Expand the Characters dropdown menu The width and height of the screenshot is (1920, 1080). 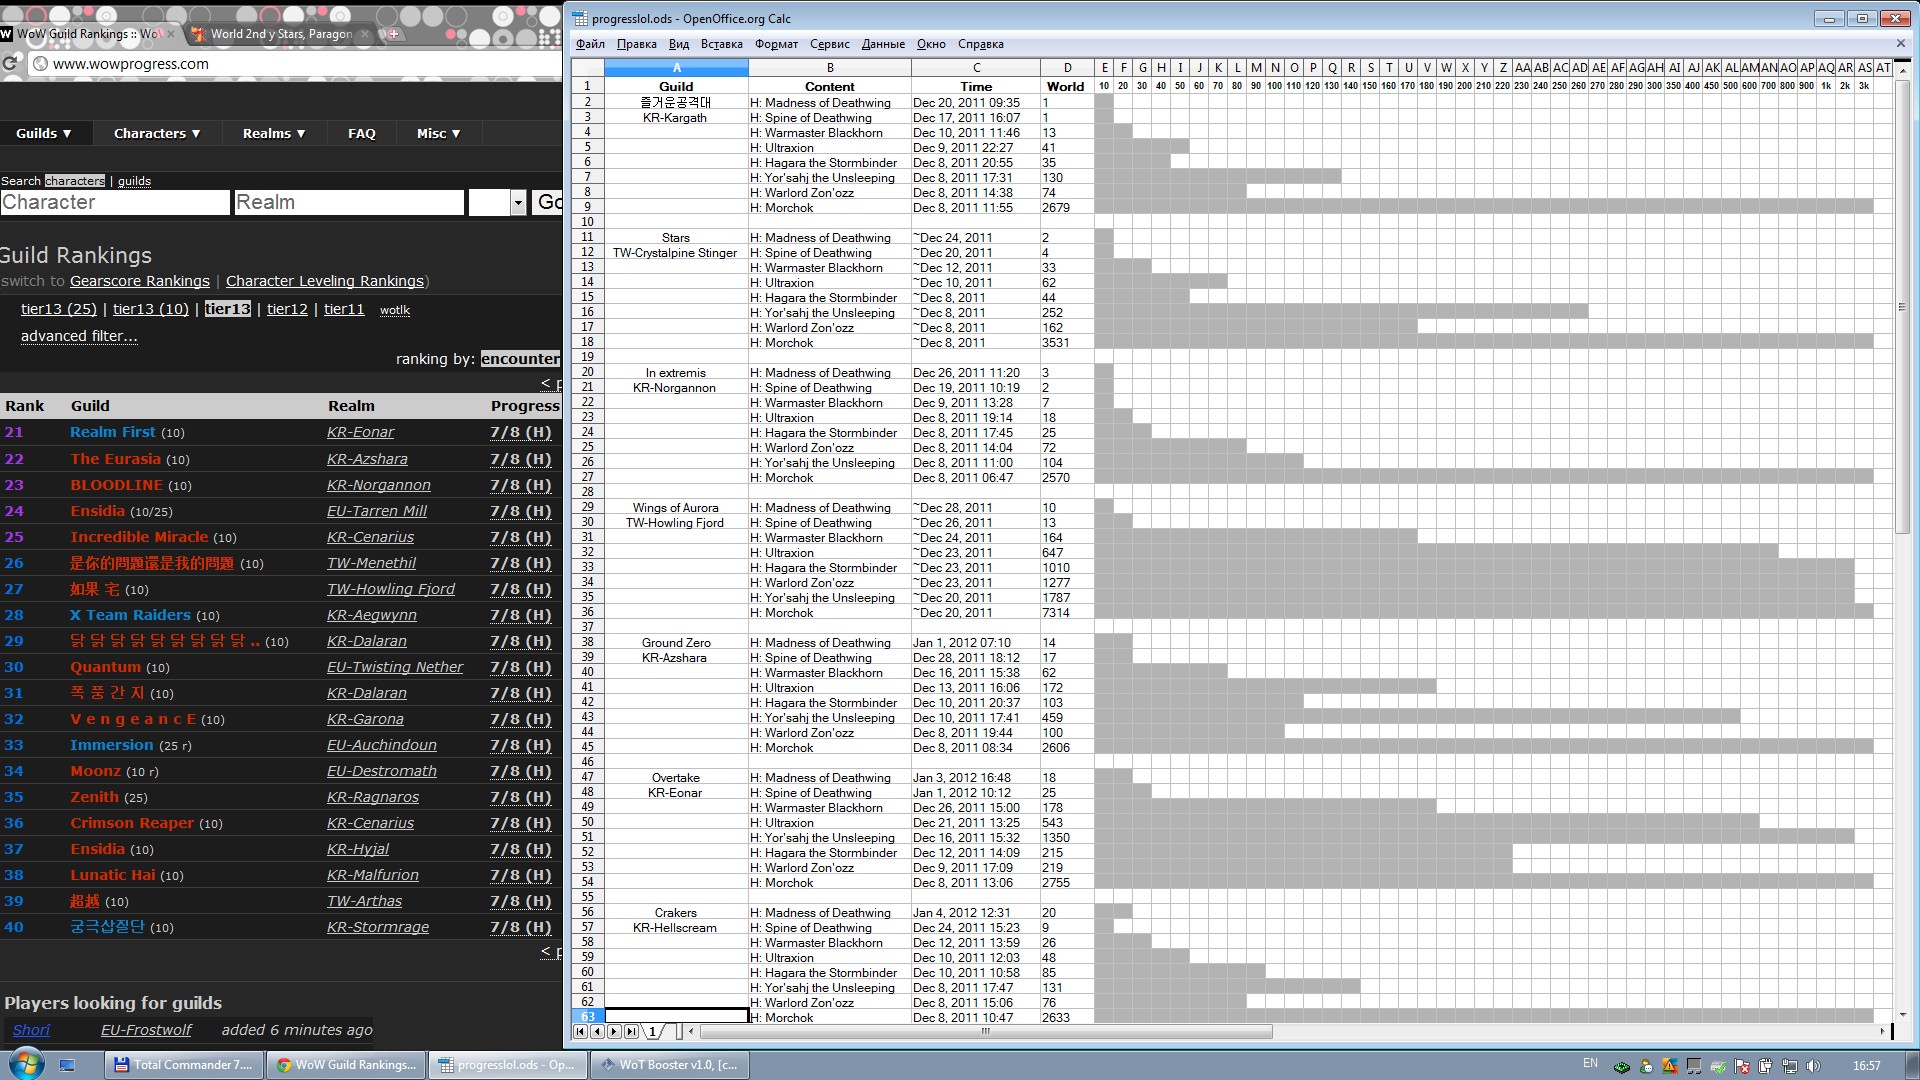click(x=157, y=133)
